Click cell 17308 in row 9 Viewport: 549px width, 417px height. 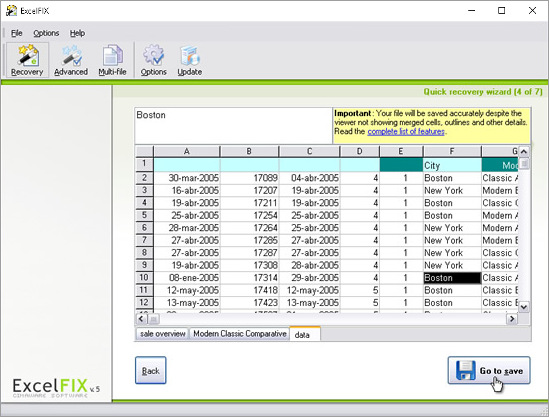click(249, 265)
